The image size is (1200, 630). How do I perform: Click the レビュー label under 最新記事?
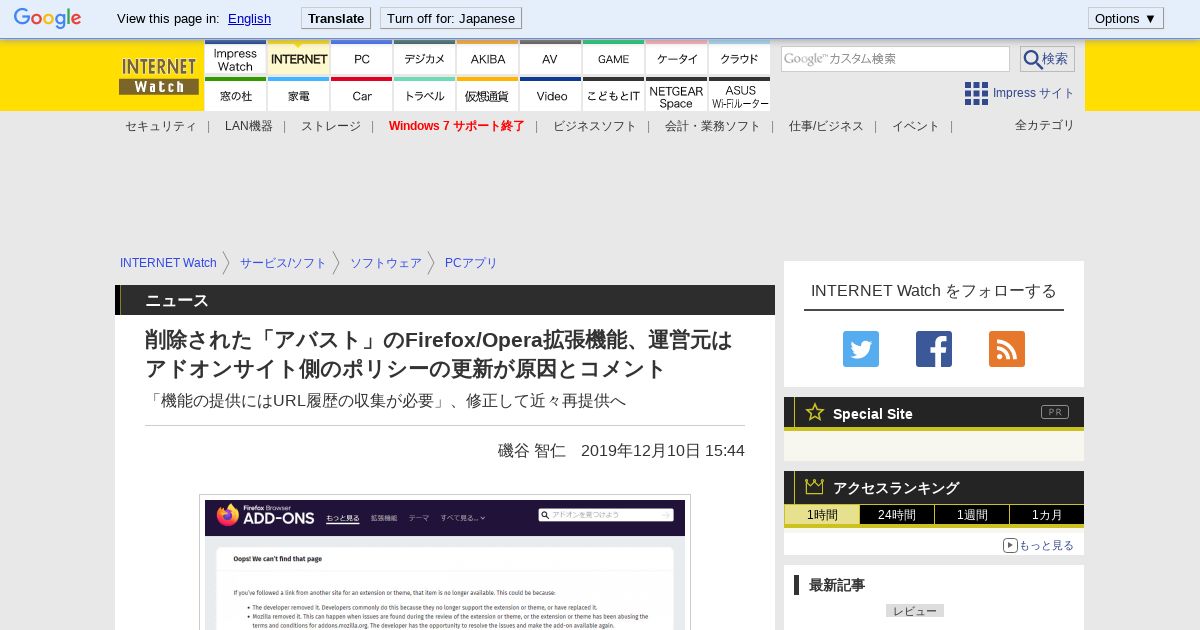(x=915, y=611)
